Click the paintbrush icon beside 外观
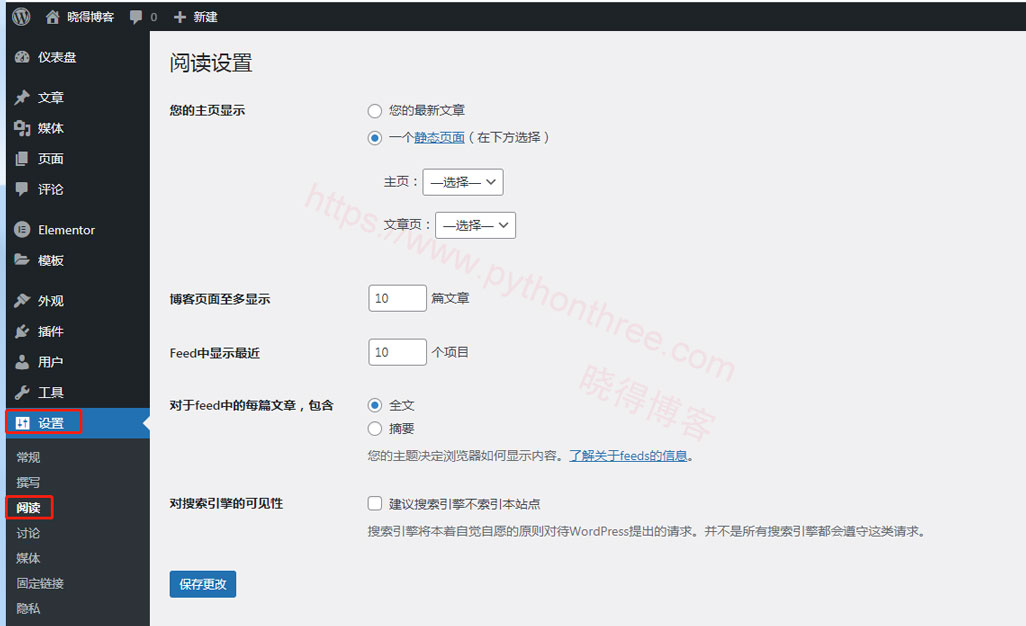The height and width of the screenshot is (626, 1026). click(22, 300)
